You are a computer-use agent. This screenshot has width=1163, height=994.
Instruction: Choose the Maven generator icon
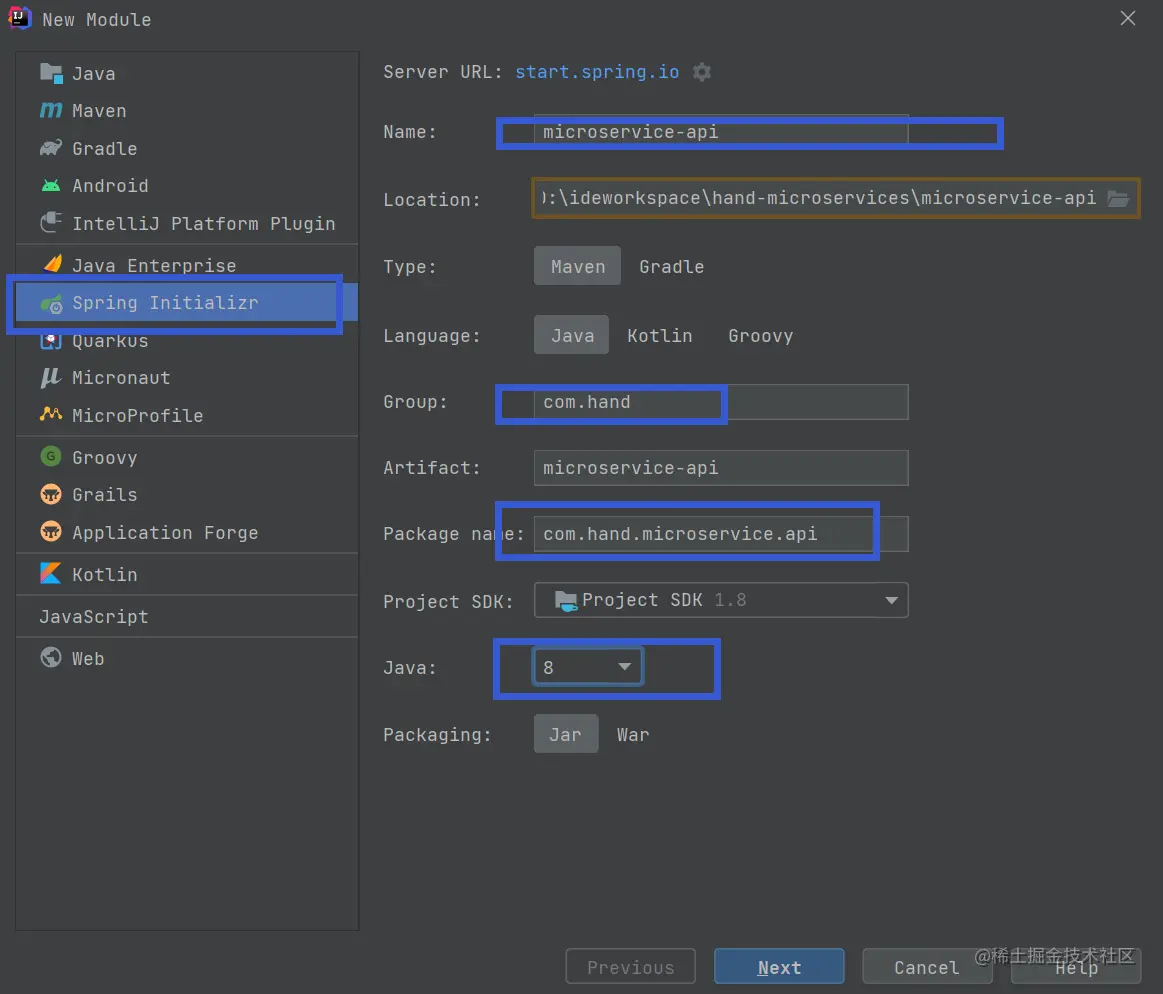[x=50, y=111]
